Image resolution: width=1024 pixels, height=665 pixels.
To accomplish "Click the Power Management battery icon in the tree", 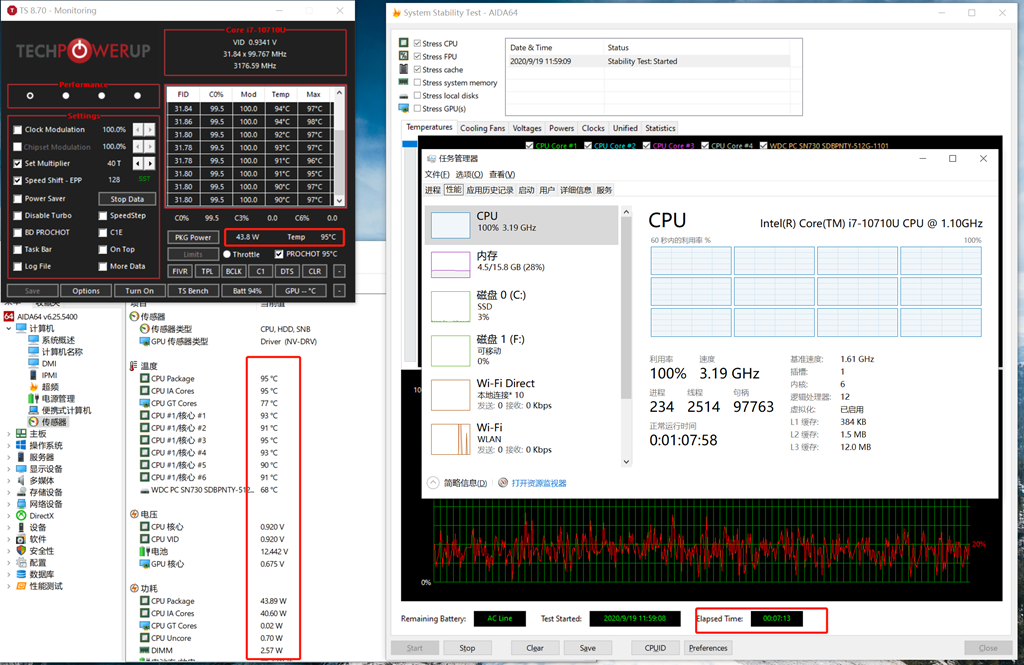I will (x=33, y=398).
